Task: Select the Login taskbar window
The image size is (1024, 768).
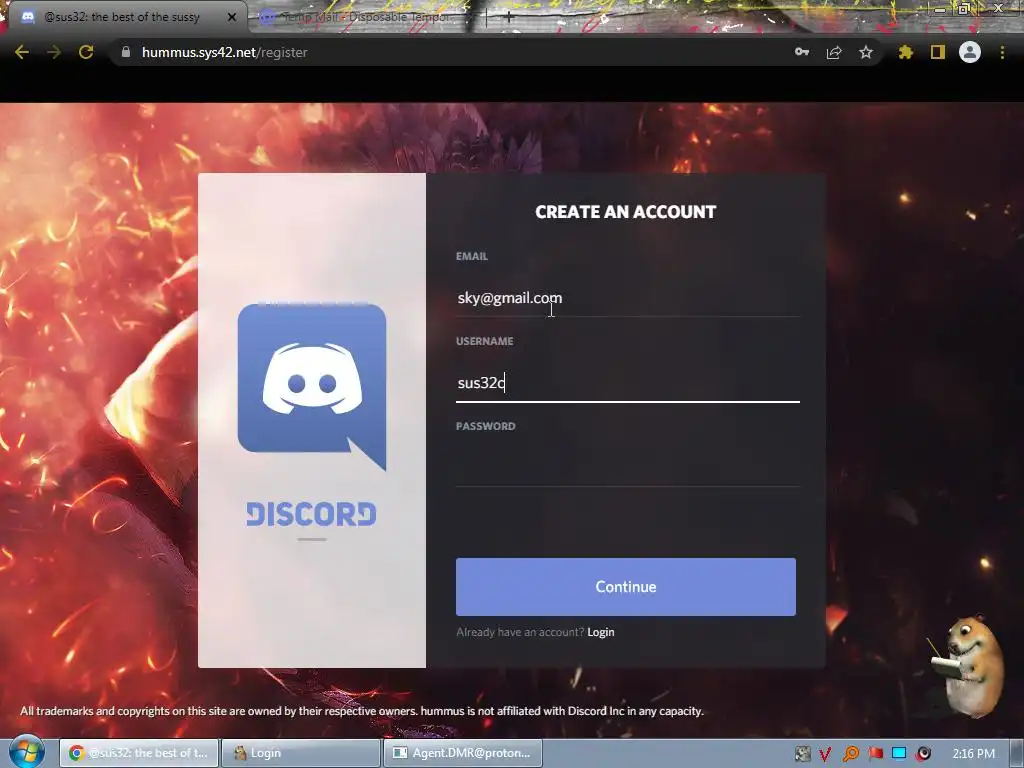Action: pyautogui.click(x=300, y=753)
